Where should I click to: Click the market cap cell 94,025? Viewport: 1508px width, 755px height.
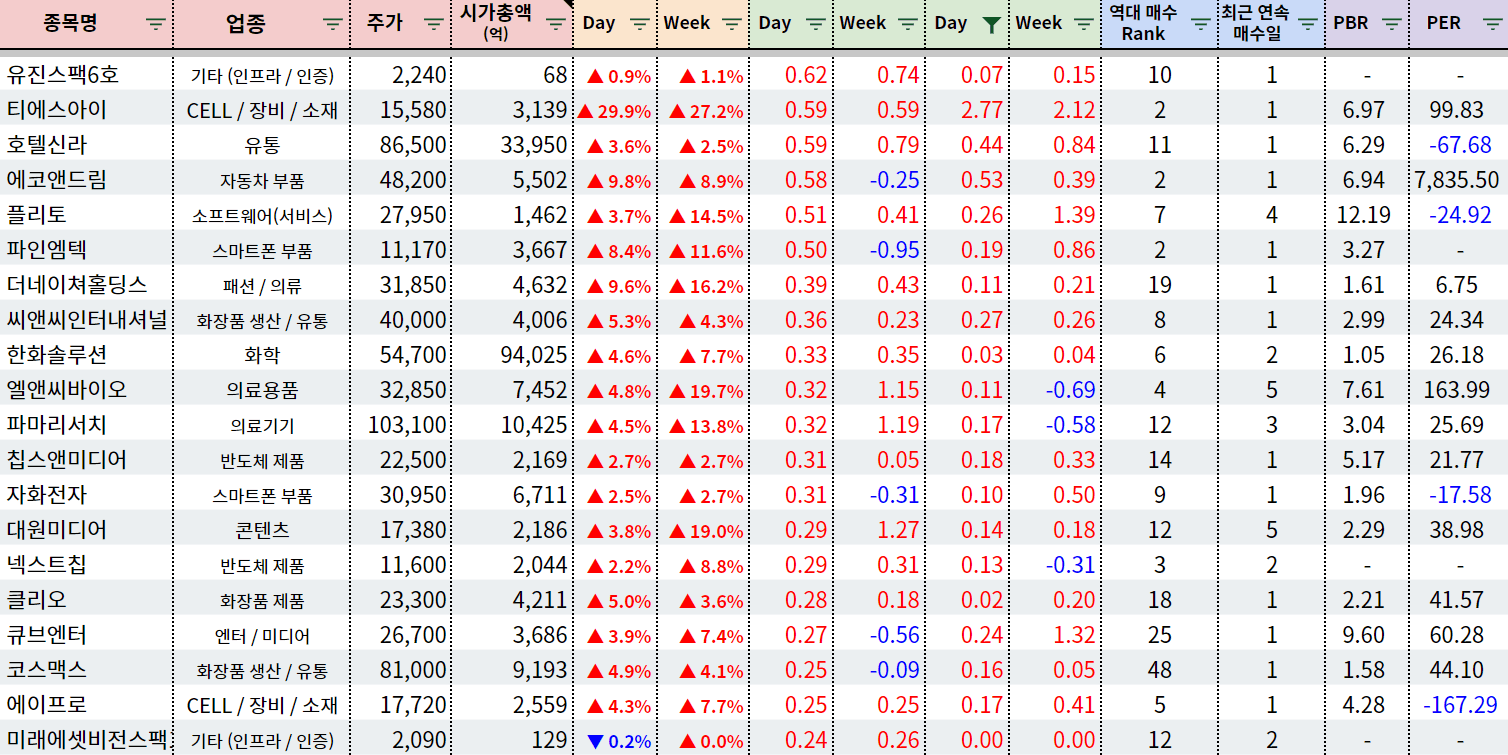(x=511, y=355)
